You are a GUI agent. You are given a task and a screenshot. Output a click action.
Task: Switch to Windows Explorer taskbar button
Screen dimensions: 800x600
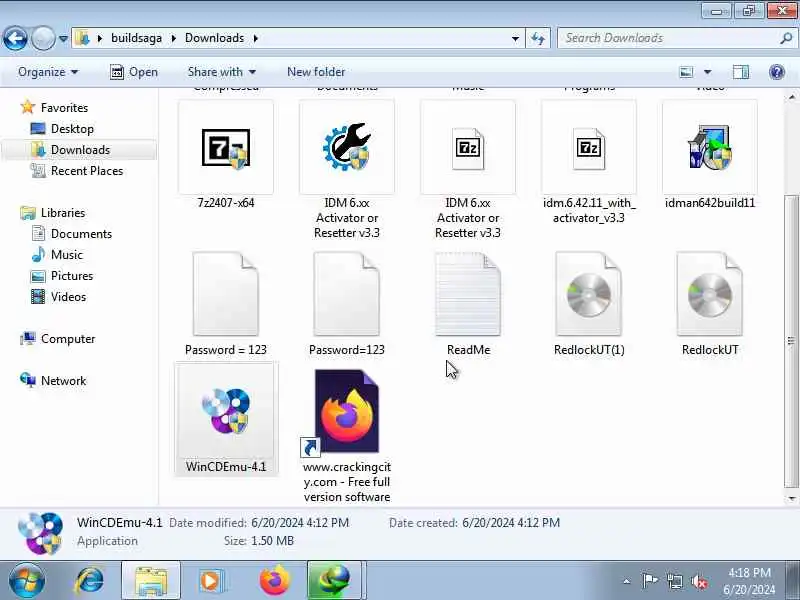click(x=151, y=581)
